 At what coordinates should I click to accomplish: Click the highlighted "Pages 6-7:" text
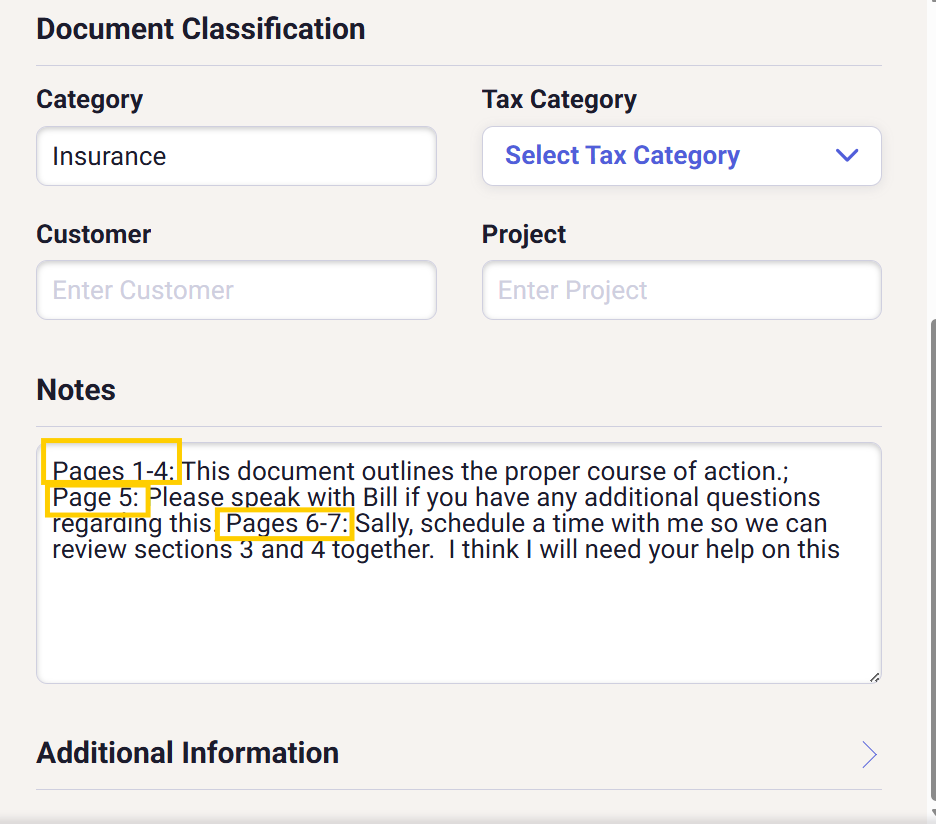click(x=285, y=523)
